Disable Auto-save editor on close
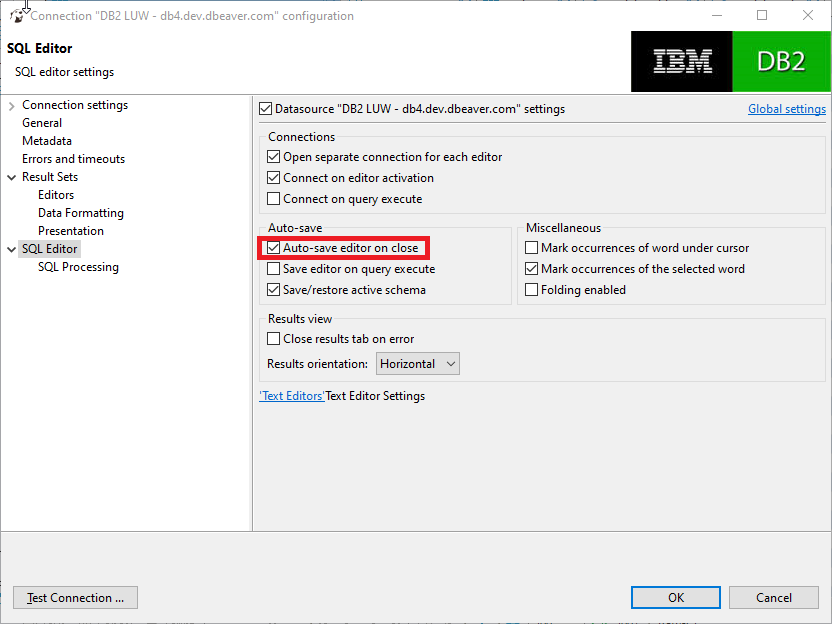 tap(275, 247)
